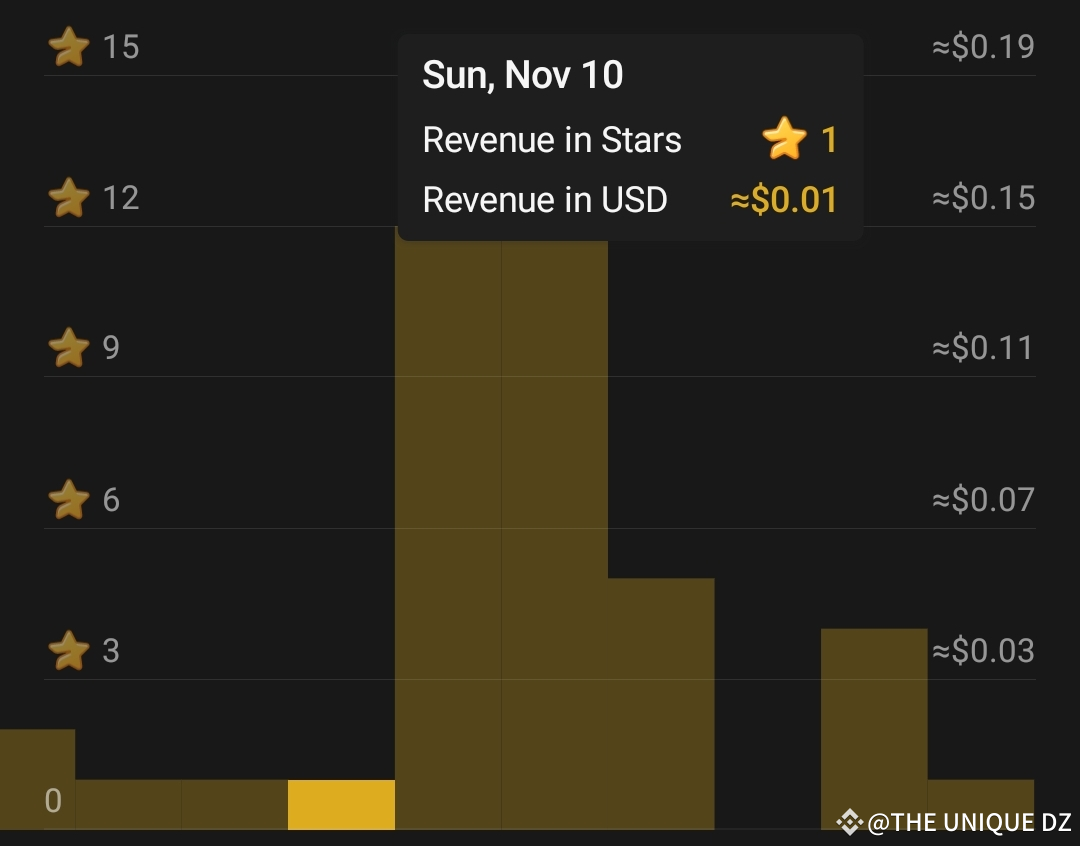Click the ≈$0.19 axis label
Image resolution: width=1080 pixels, height=846 pixels.
coord(983,47)
